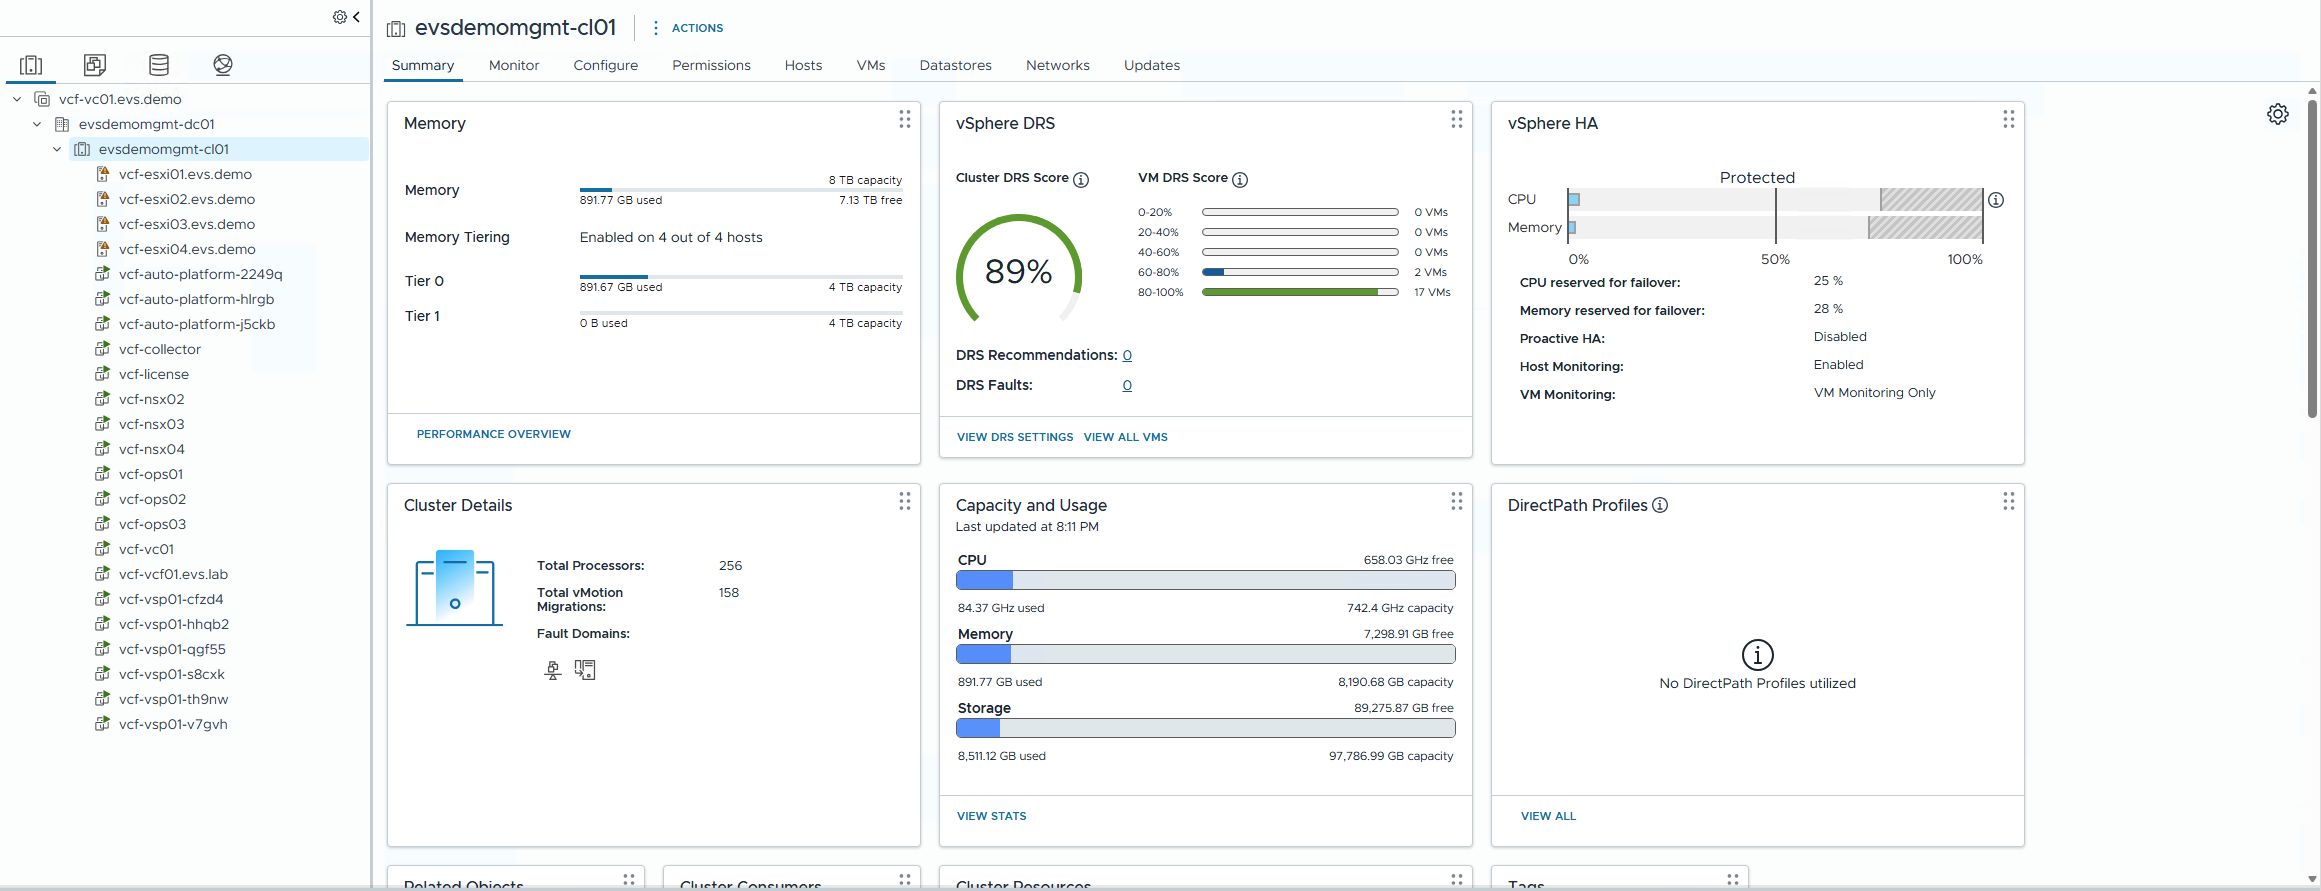Collapse the evsdemomgmt-cl01 cluster node

pyautogui.click(x=57, y=149)
